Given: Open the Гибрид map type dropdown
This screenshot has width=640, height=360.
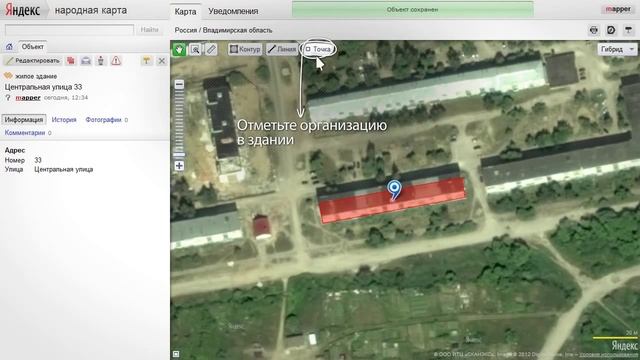Looking at the screenshot, I should [x=618, y=49].
